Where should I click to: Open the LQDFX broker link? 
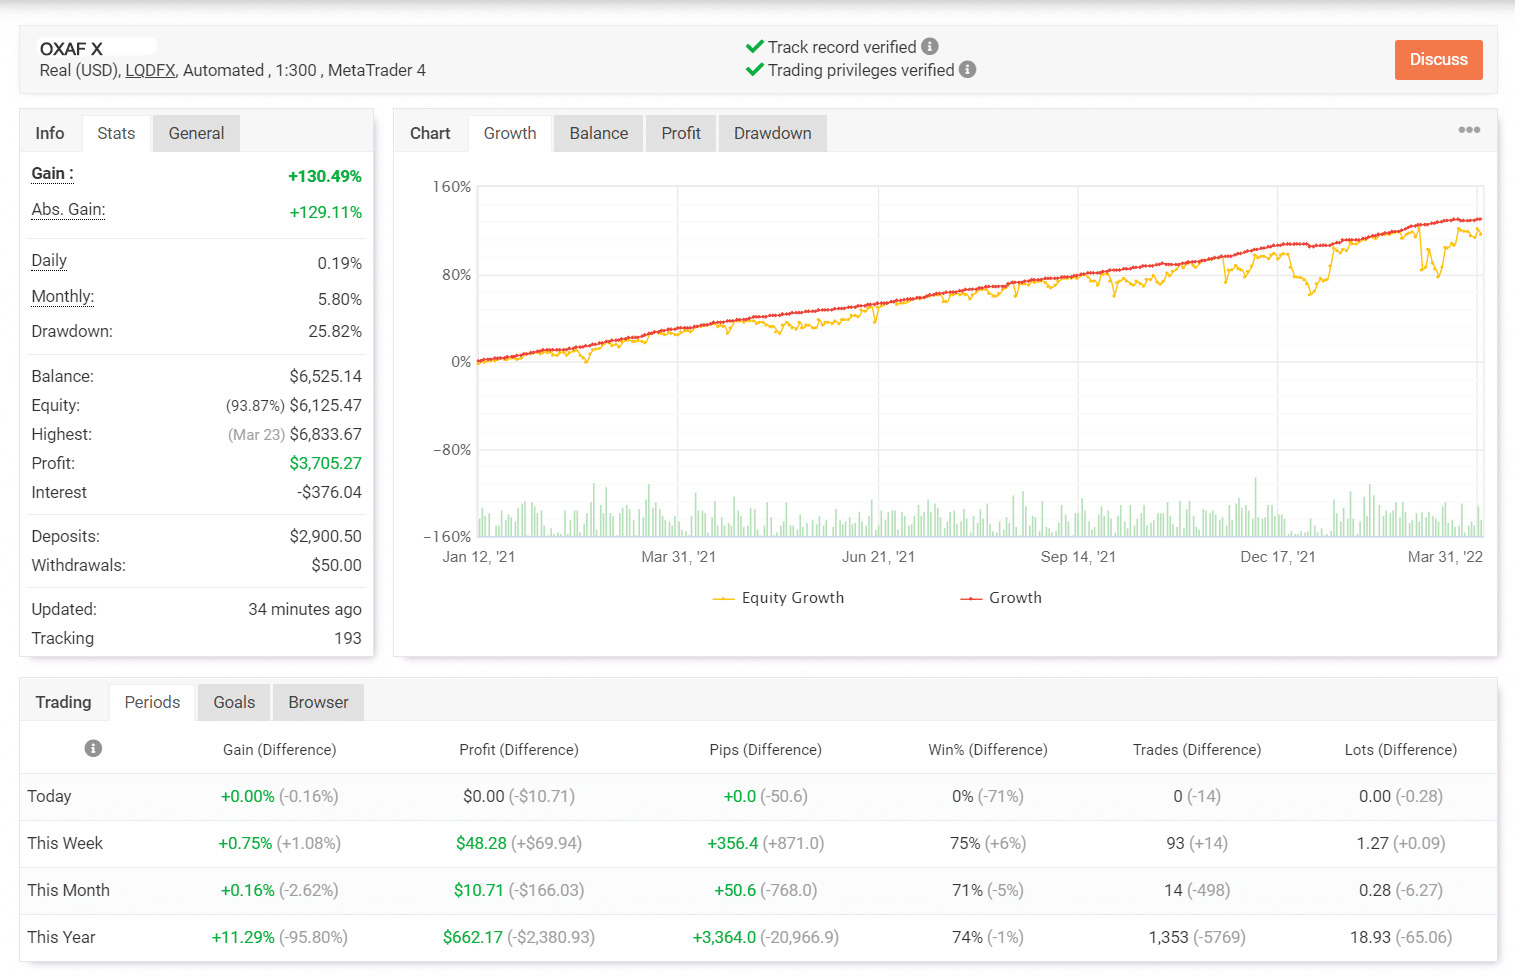point(150,70)
